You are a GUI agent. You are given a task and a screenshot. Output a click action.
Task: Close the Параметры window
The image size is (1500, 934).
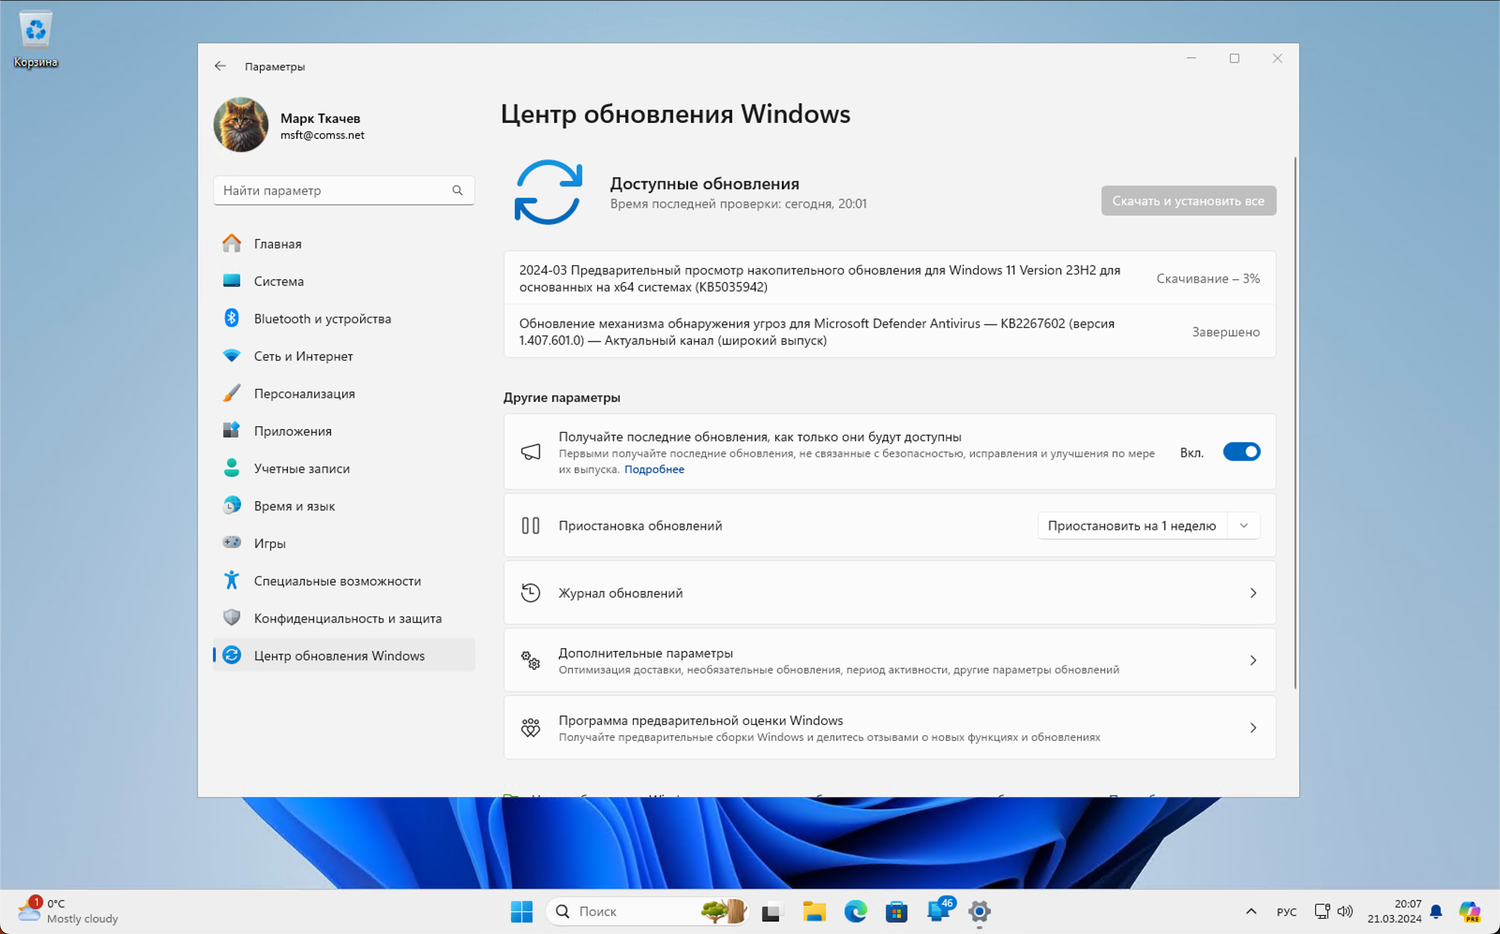1277,59
